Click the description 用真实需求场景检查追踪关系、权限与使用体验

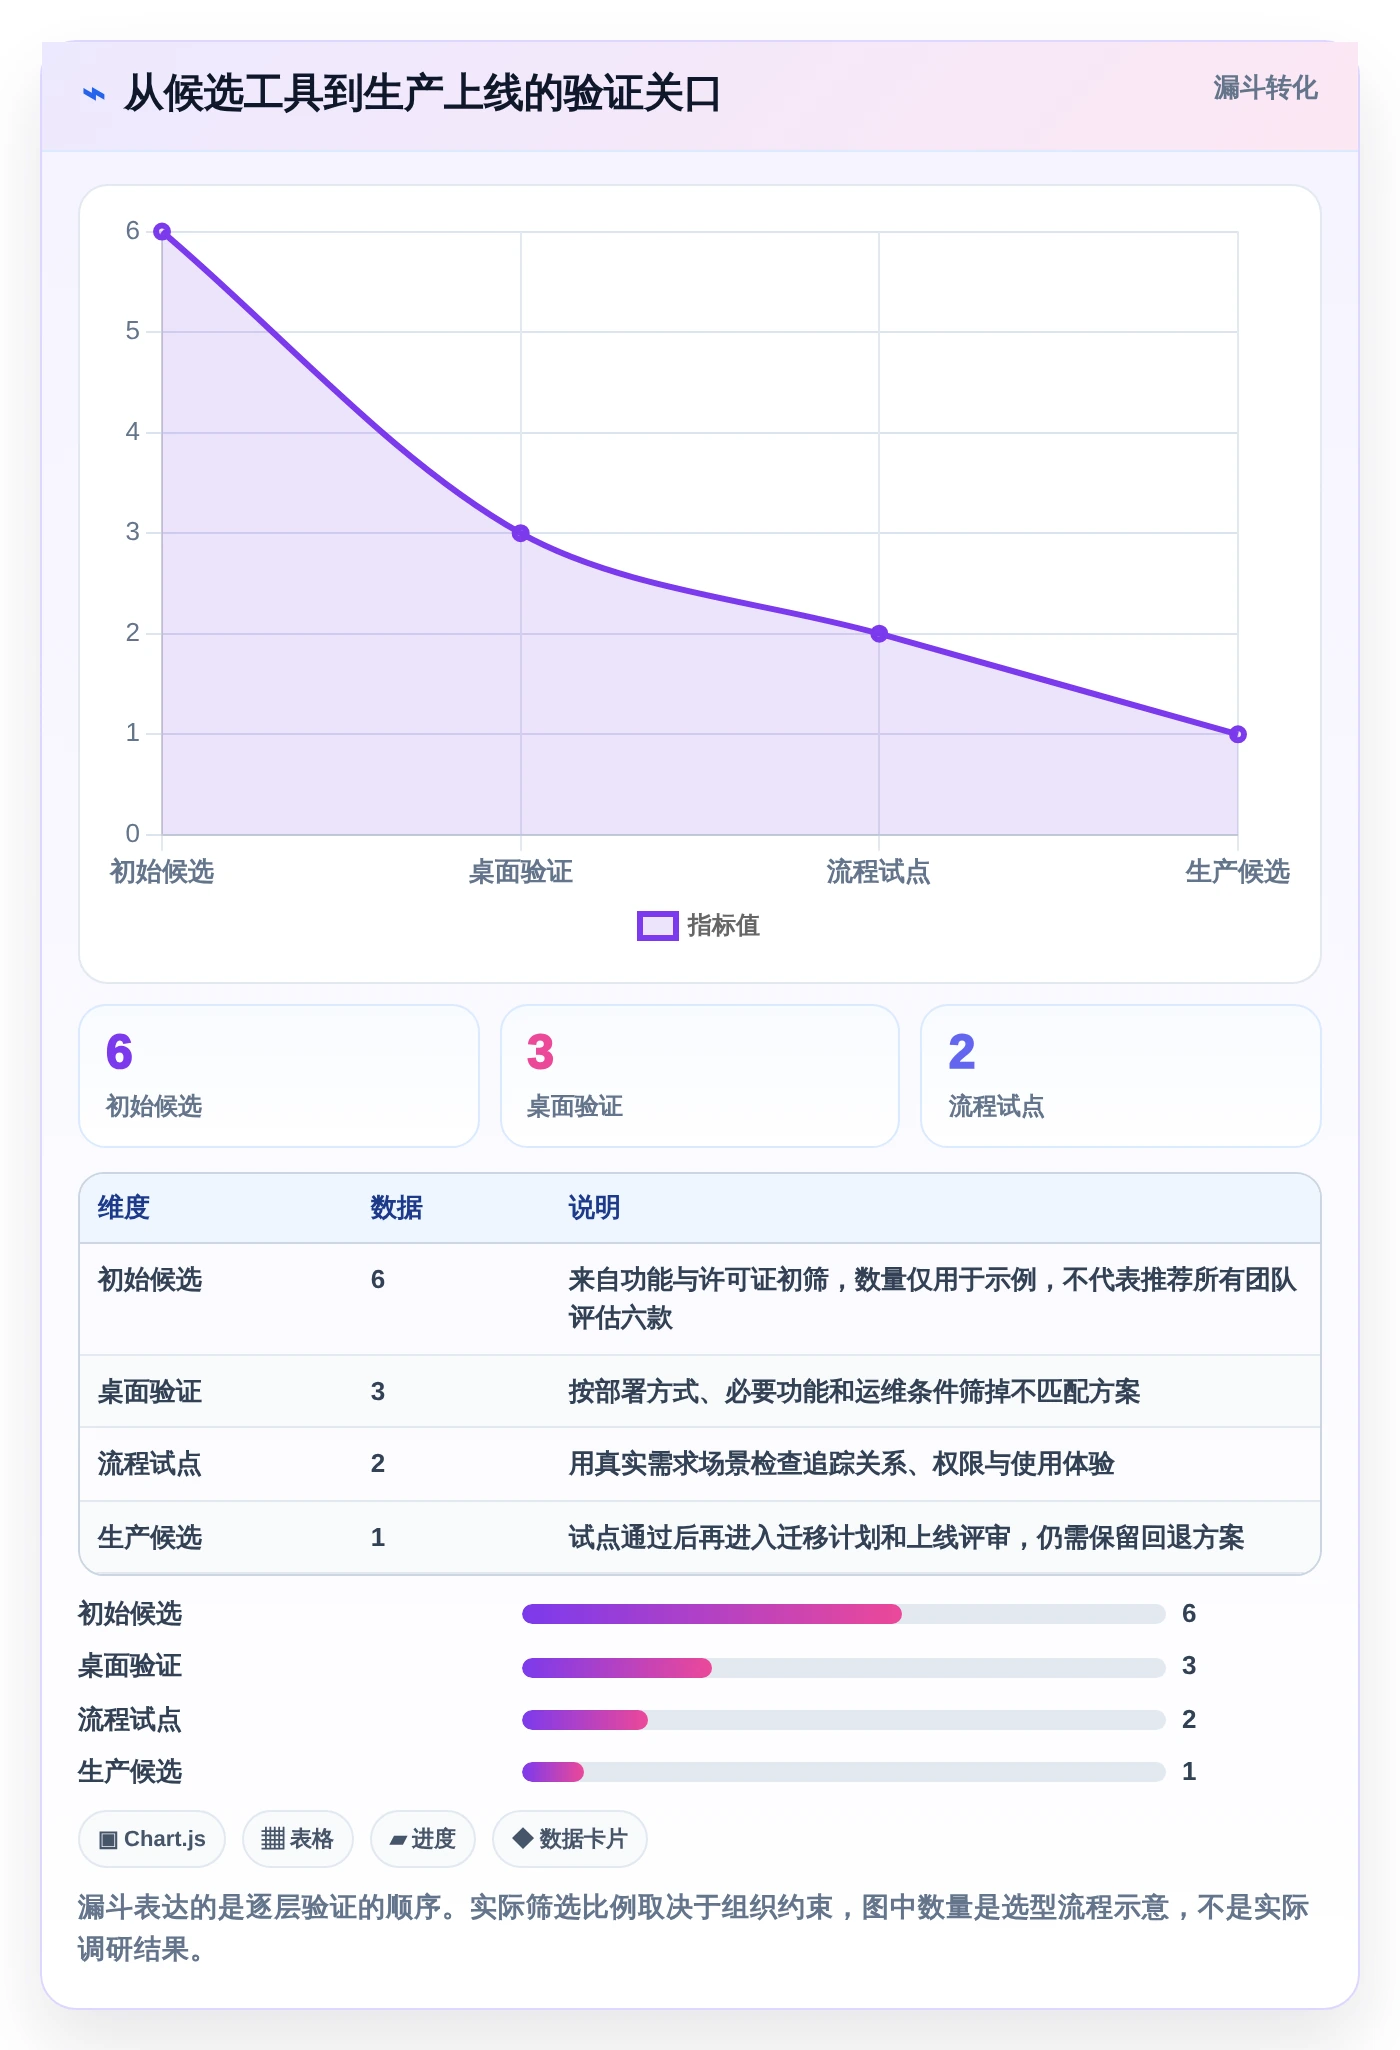point(842,1464)
